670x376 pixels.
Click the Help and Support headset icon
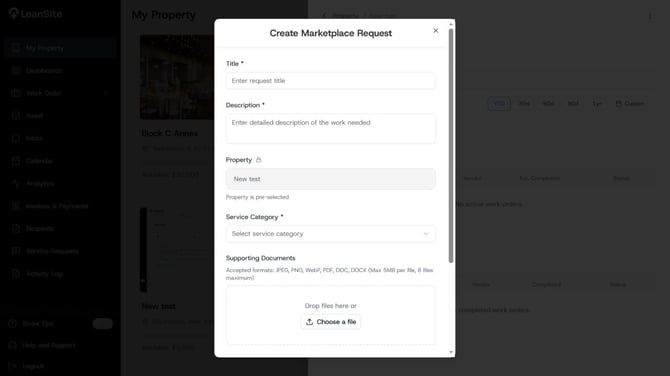(x=12, y=345)
